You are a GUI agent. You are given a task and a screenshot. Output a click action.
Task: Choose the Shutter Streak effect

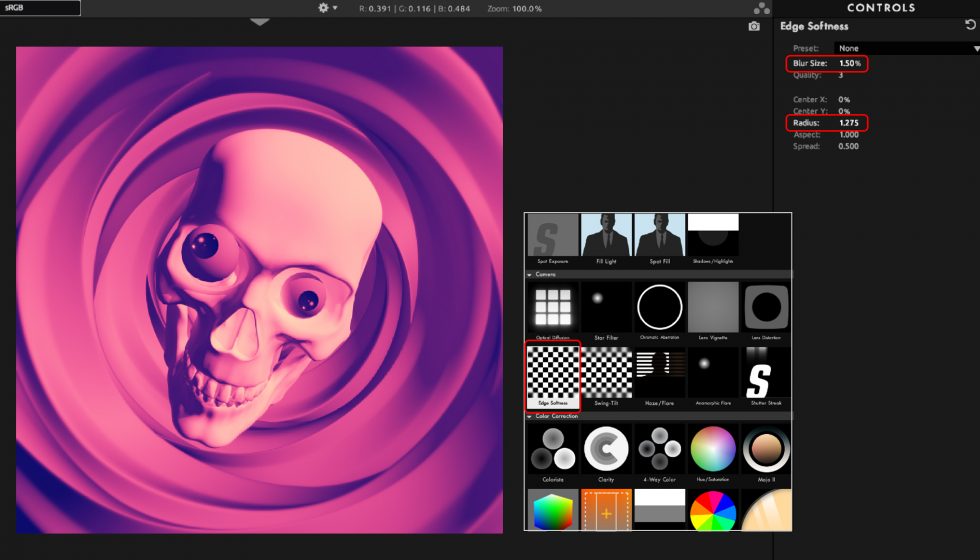(x=765, y=372)
